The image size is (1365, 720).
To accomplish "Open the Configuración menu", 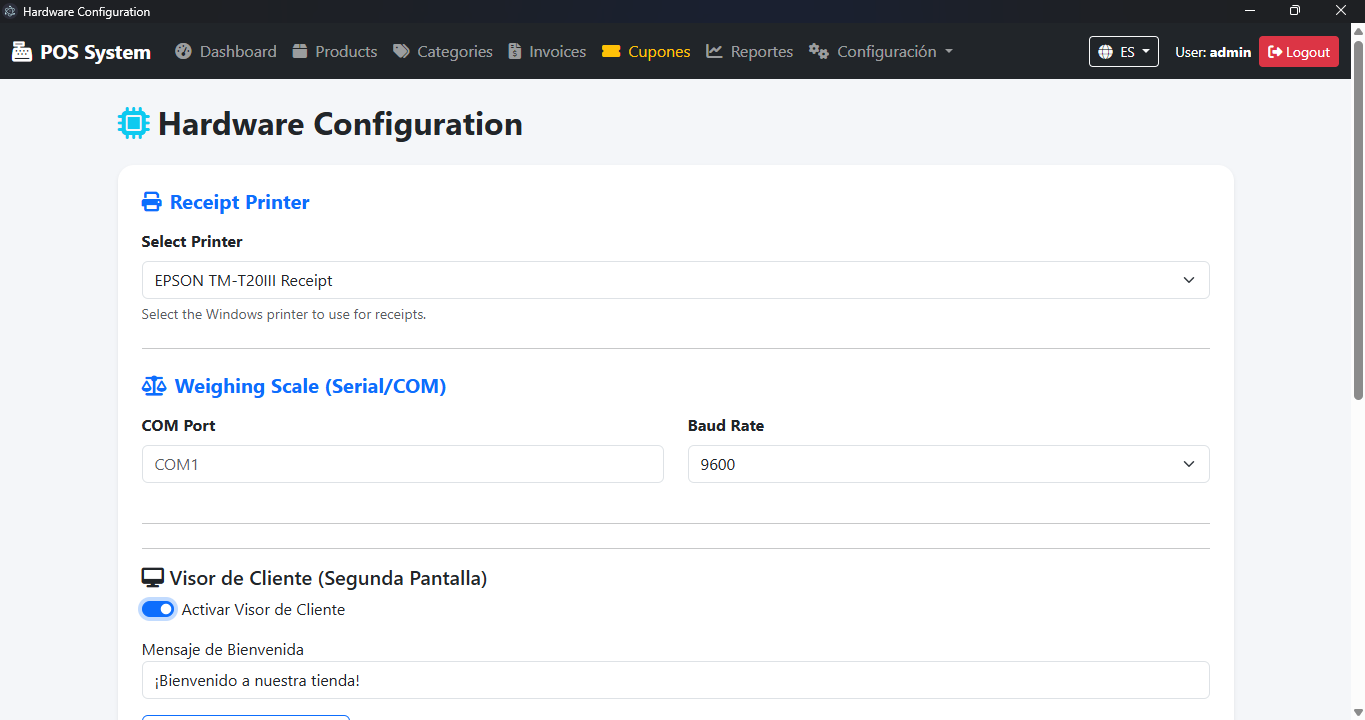I will pos(881,51).
